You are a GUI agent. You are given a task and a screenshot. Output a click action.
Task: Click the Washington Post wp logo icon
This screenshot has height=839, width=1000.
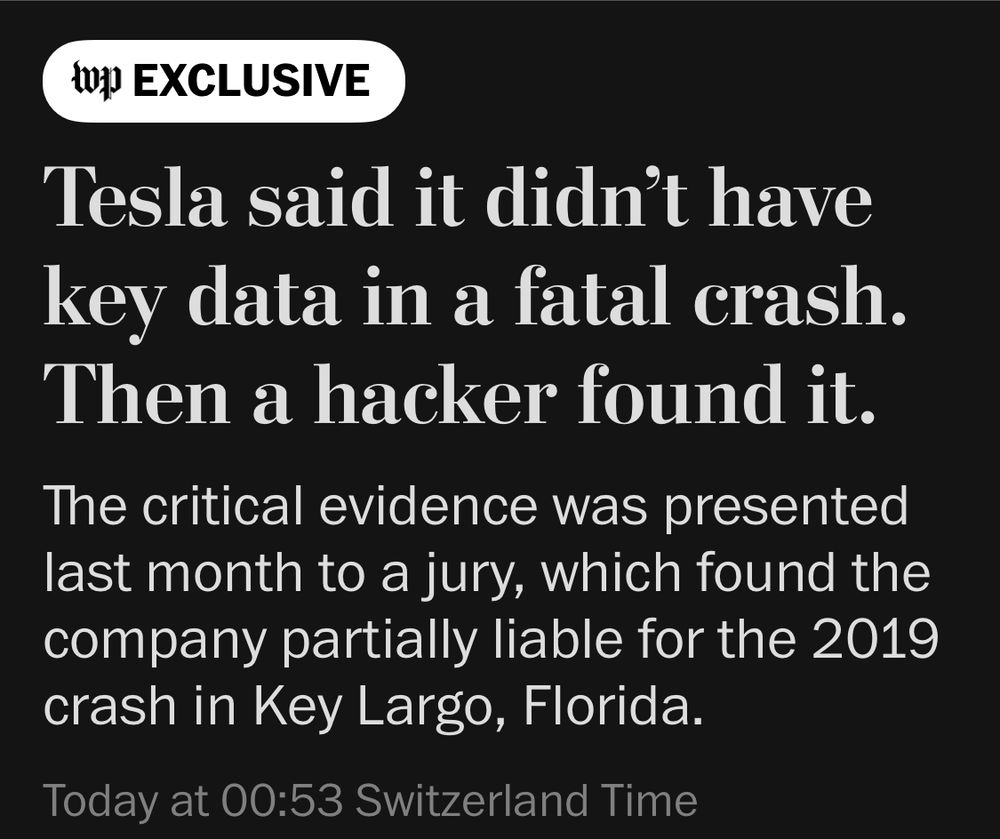(96, 81)
